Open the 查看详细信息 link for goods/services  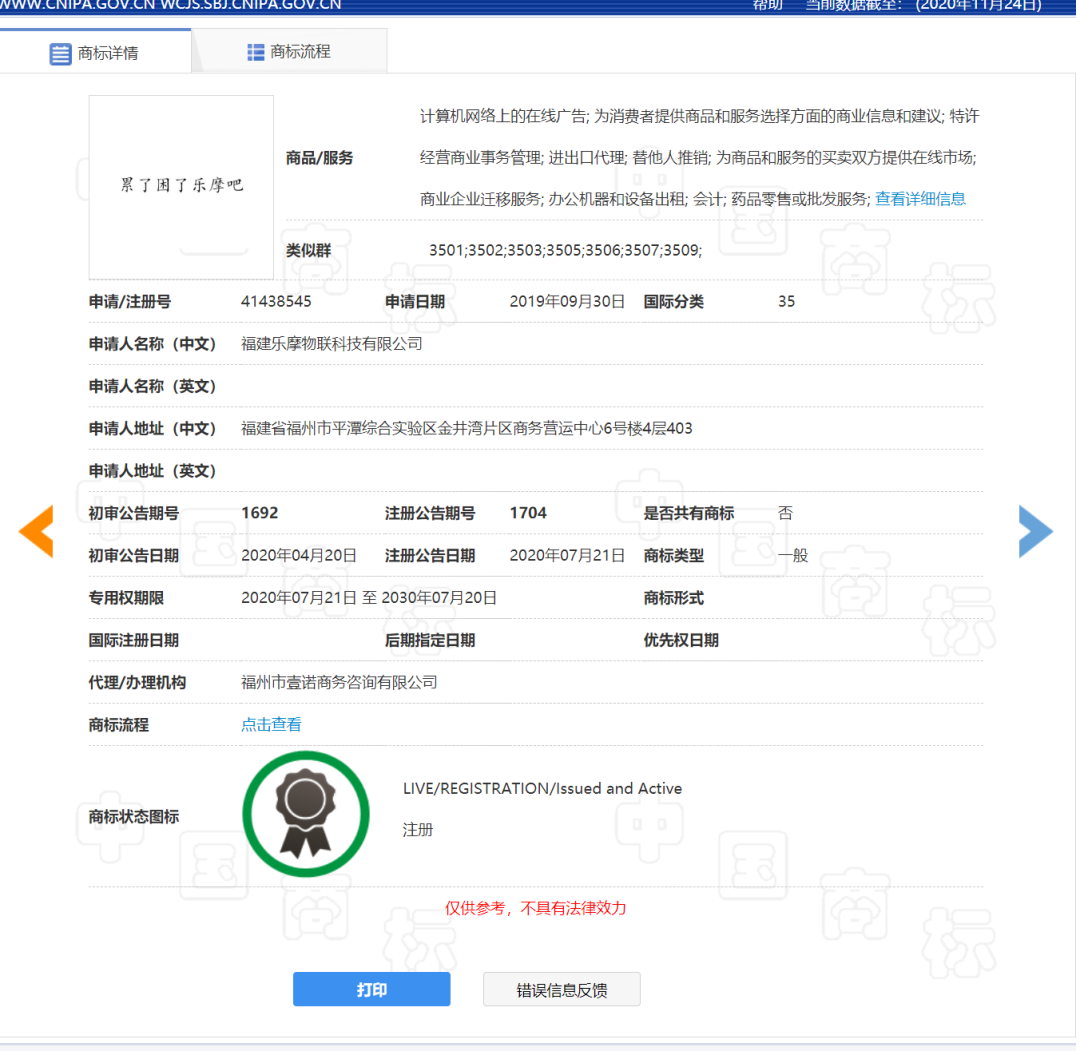(x=920, y=199)
